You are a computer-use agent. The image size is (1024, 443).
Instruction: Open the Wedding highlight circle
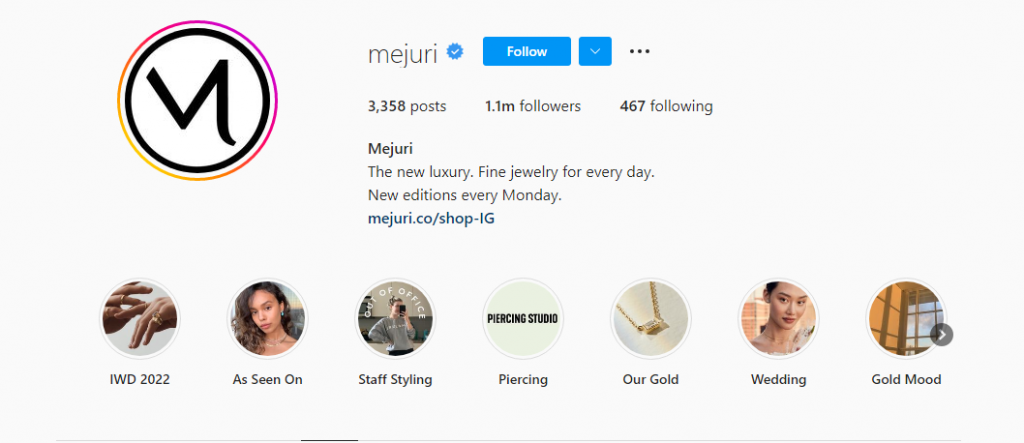[778, 319]
